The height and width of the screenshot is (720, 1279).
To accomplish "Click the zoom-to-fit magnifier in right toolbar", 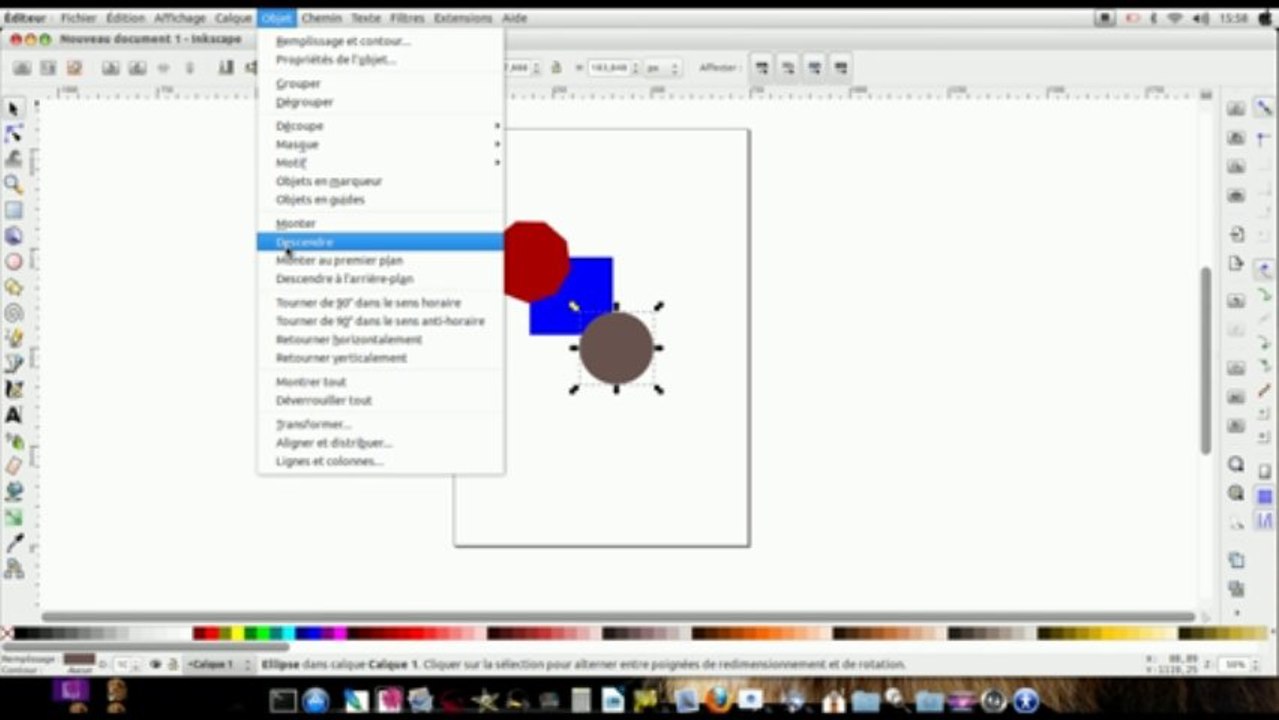I will [x=1236, y=465].
